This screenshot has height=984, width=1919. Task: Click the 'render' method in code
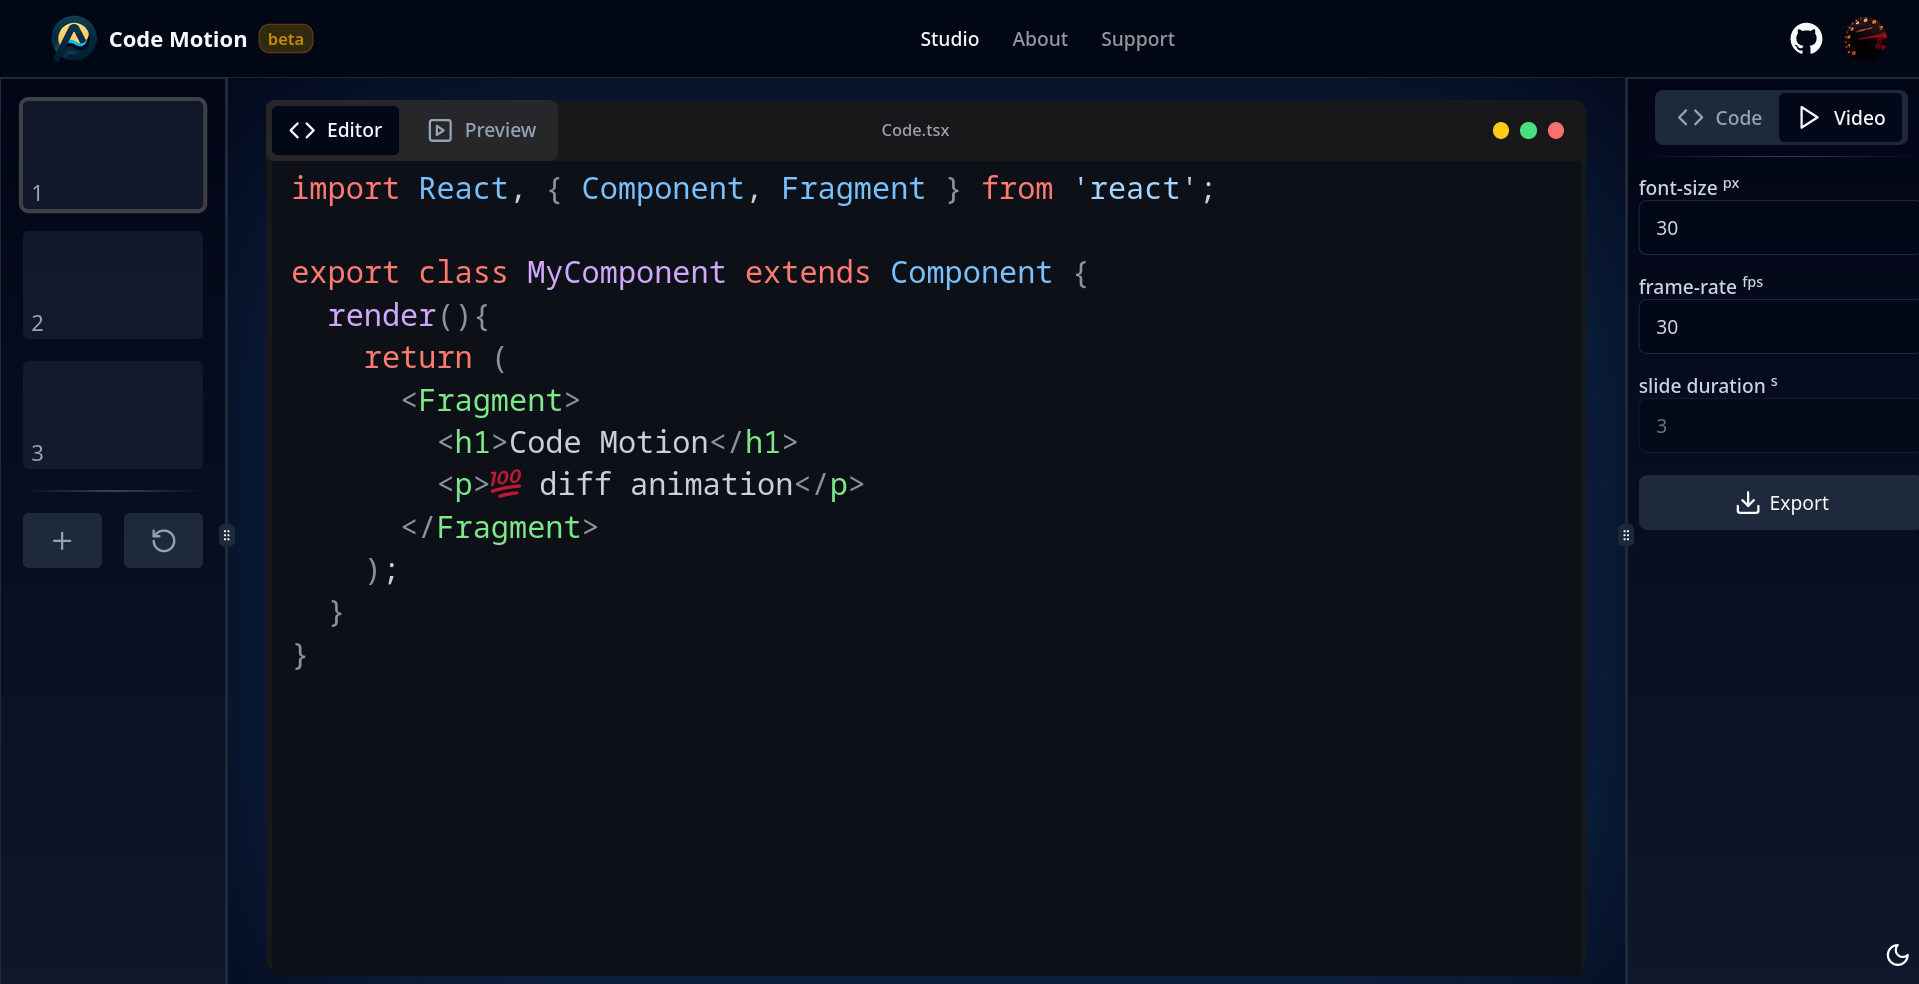(x=381, y=316)
